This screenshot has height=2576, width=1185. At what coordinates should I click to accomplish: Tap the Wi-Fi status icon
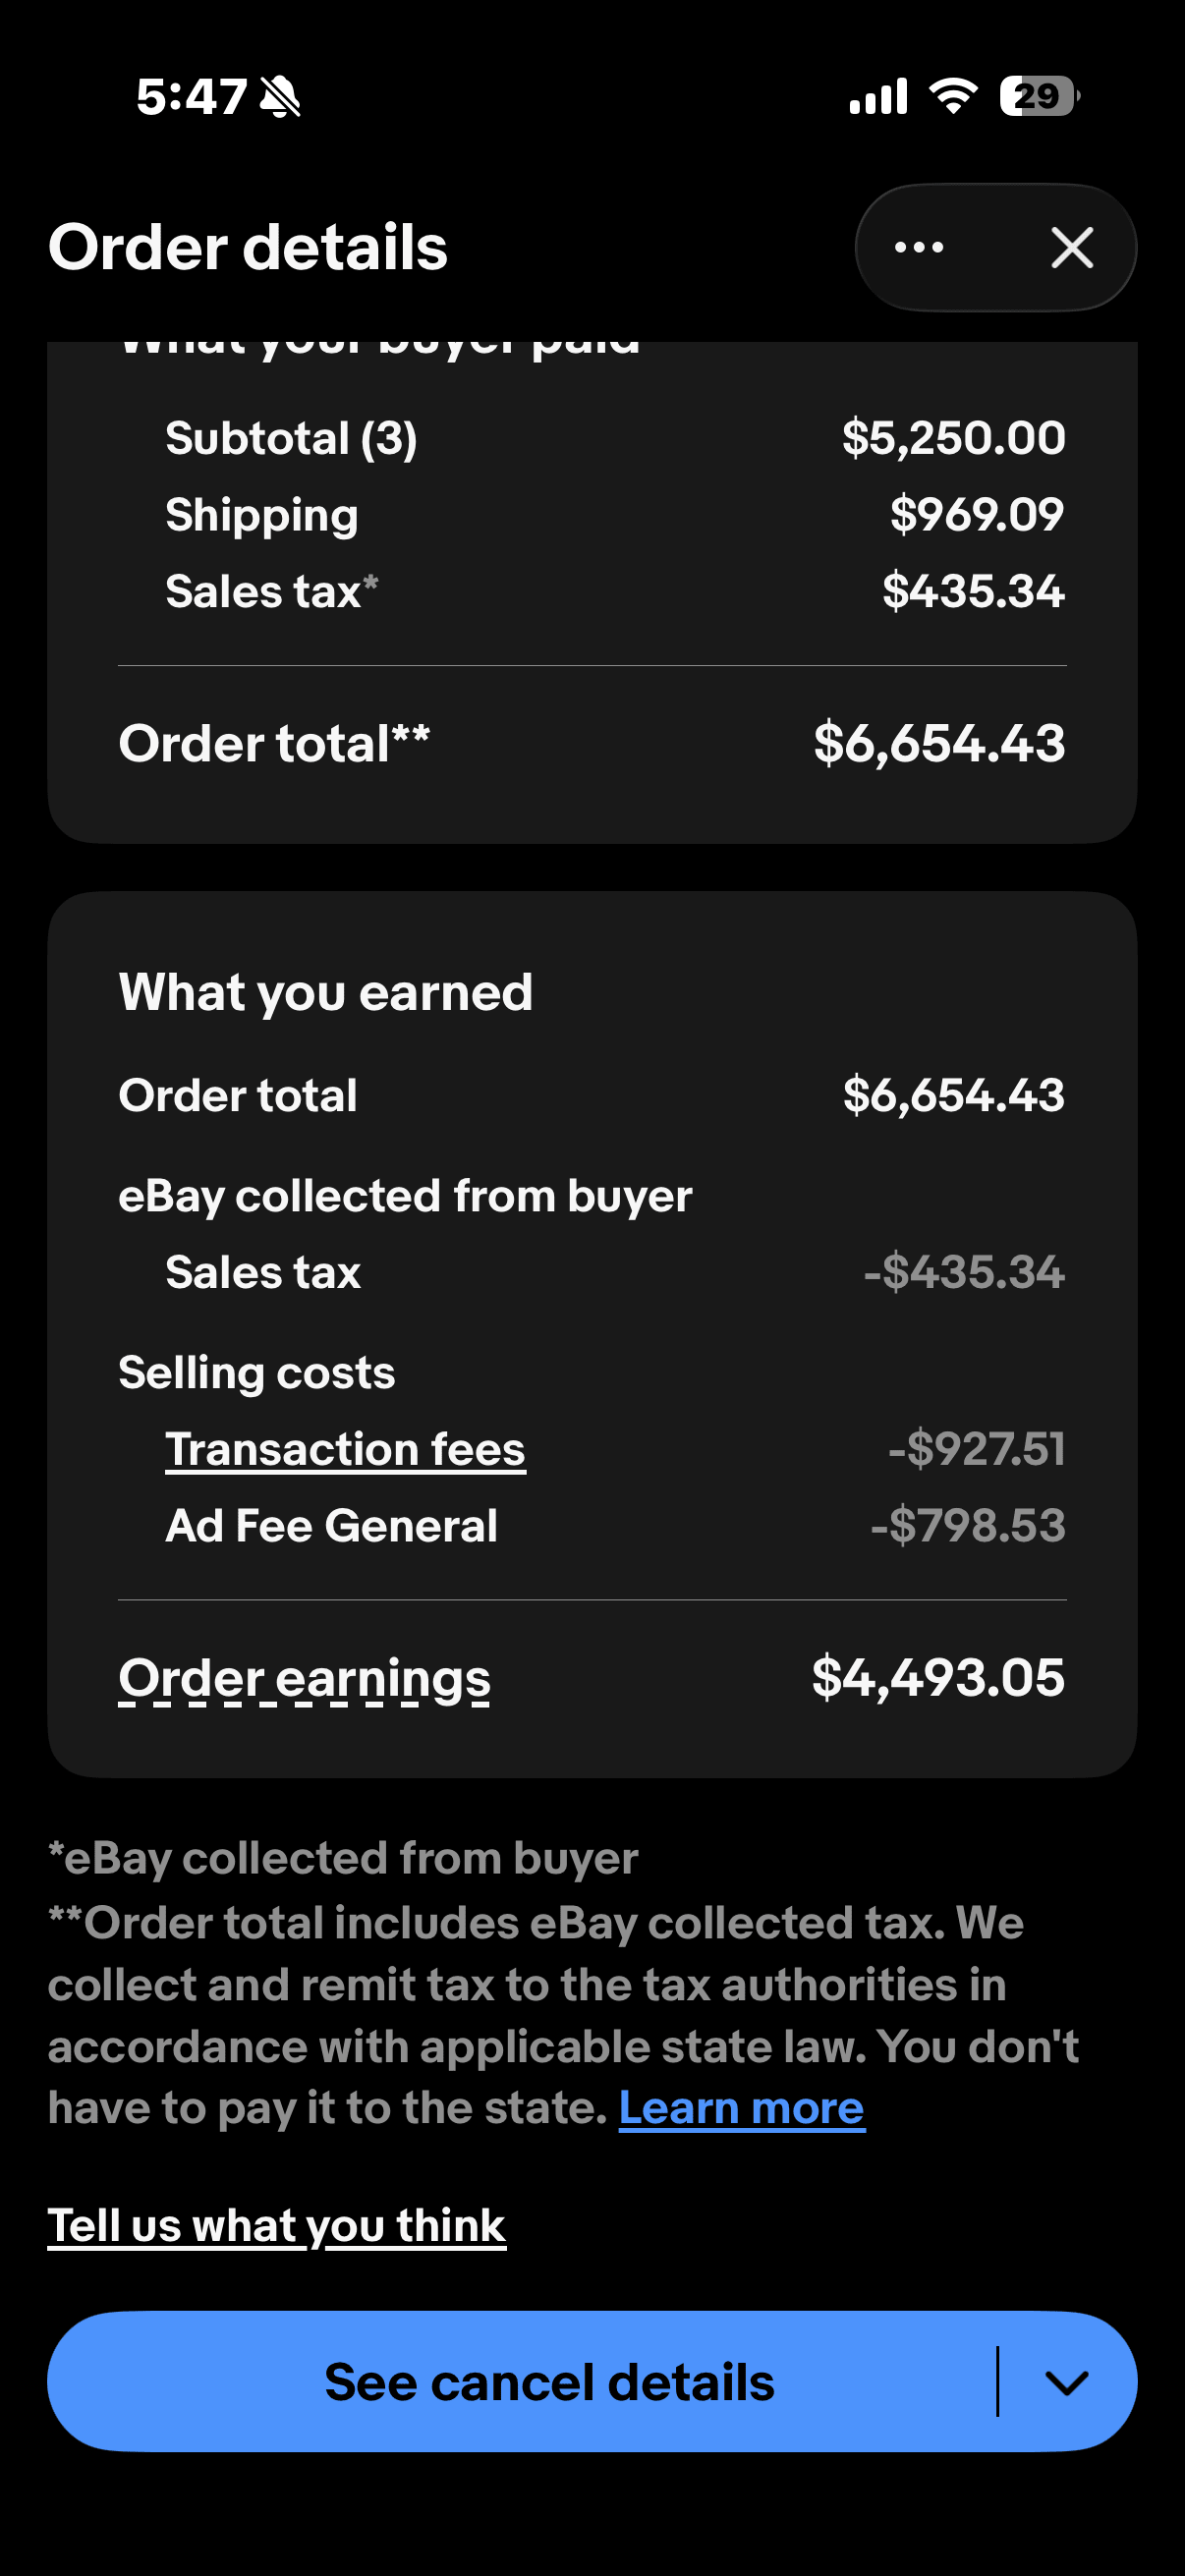(x=953, y=96)
